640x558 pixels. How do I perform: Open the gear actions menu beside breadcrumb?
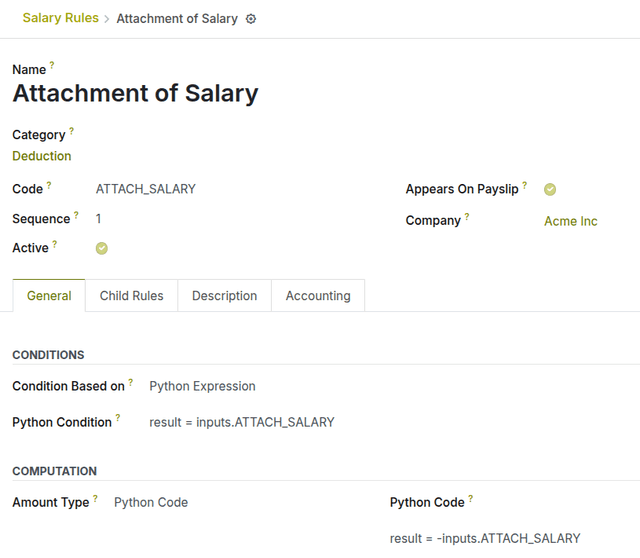pyautogui.click(x=251, y=19)
